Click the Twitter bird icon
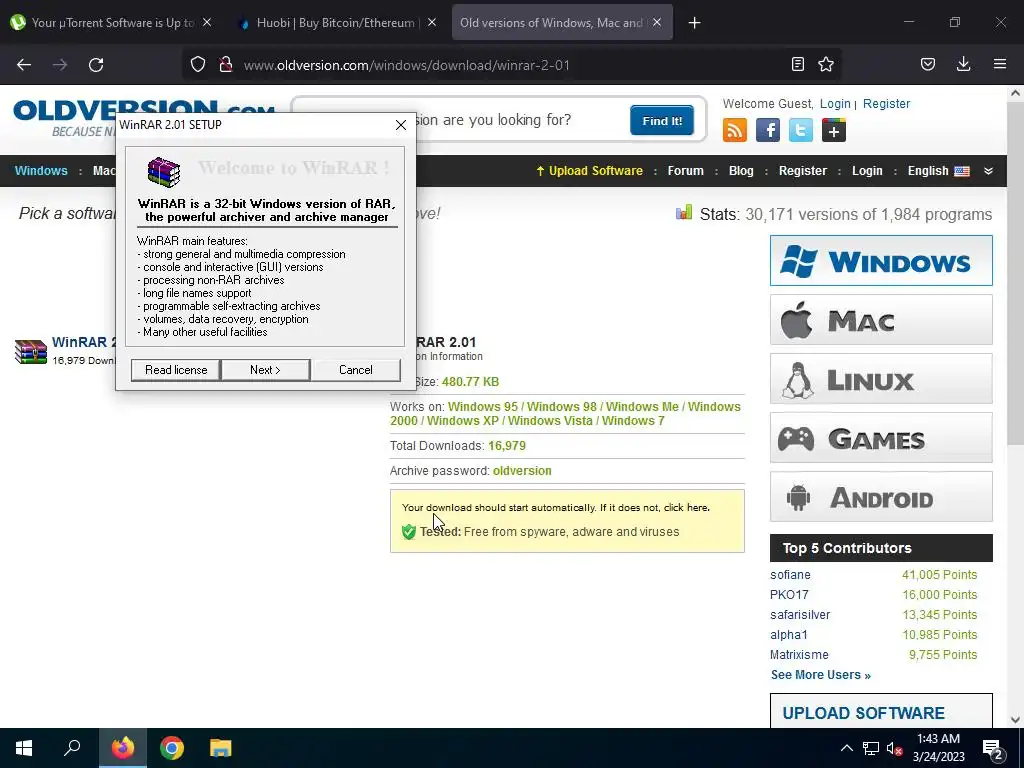1024x768 pixels. point(801,130)
